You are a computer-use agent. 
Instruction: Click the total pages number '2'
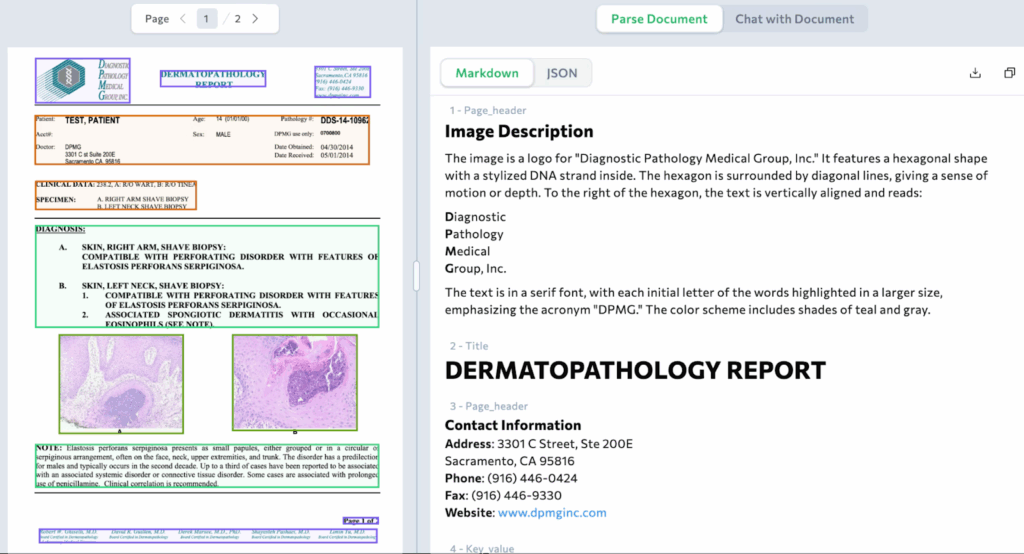click(238, 19)
